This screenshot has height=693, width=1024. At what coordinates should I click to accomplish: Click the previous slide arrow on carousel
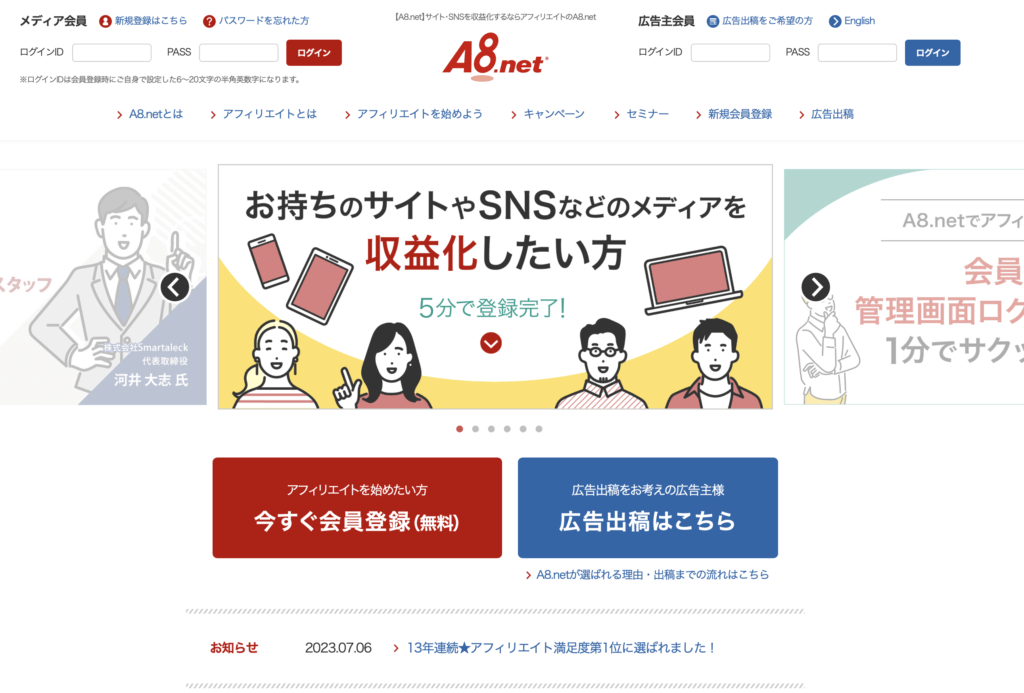point(175,287)
